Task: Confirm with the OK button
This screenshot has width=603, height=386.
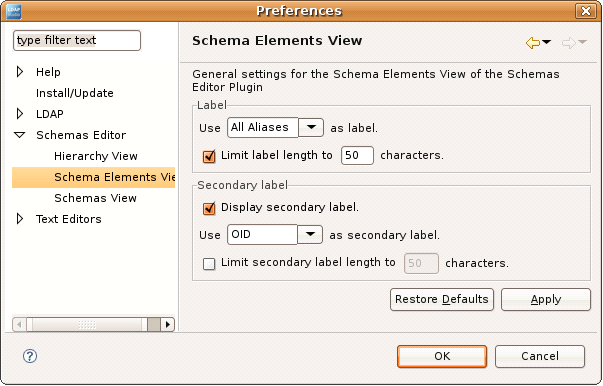Action: coord(442,356)
